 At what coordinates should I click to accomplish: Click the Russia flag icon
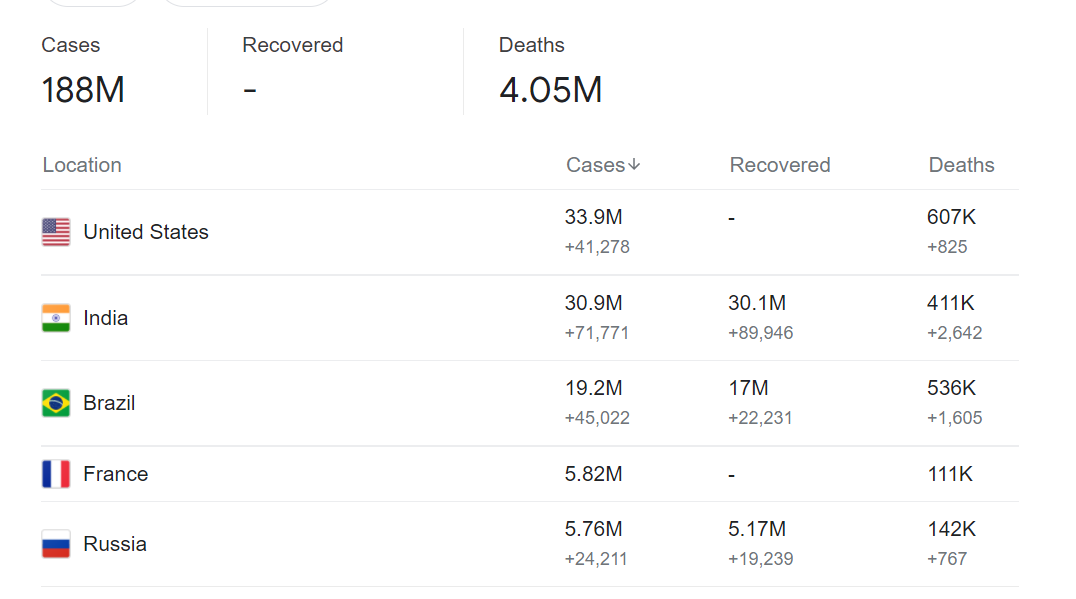(56, 544)
